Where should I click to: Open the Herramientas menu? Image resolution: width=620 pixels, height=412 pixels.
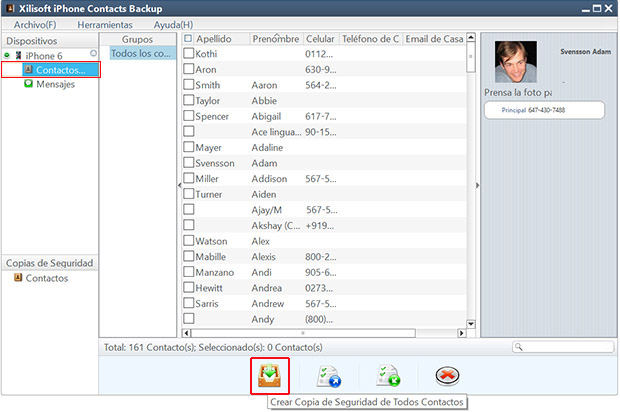pyautogui.click(x=105, y=25)
